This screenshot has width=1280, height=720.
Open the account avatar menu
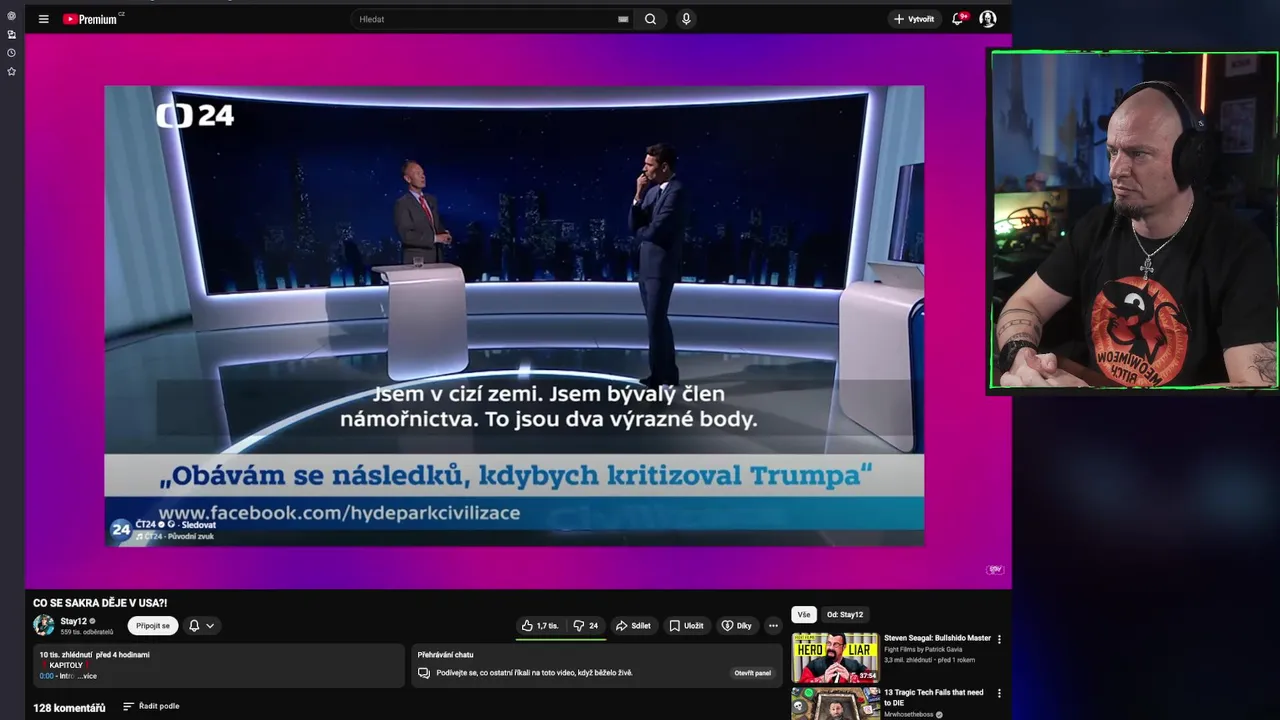pos(988,19)
